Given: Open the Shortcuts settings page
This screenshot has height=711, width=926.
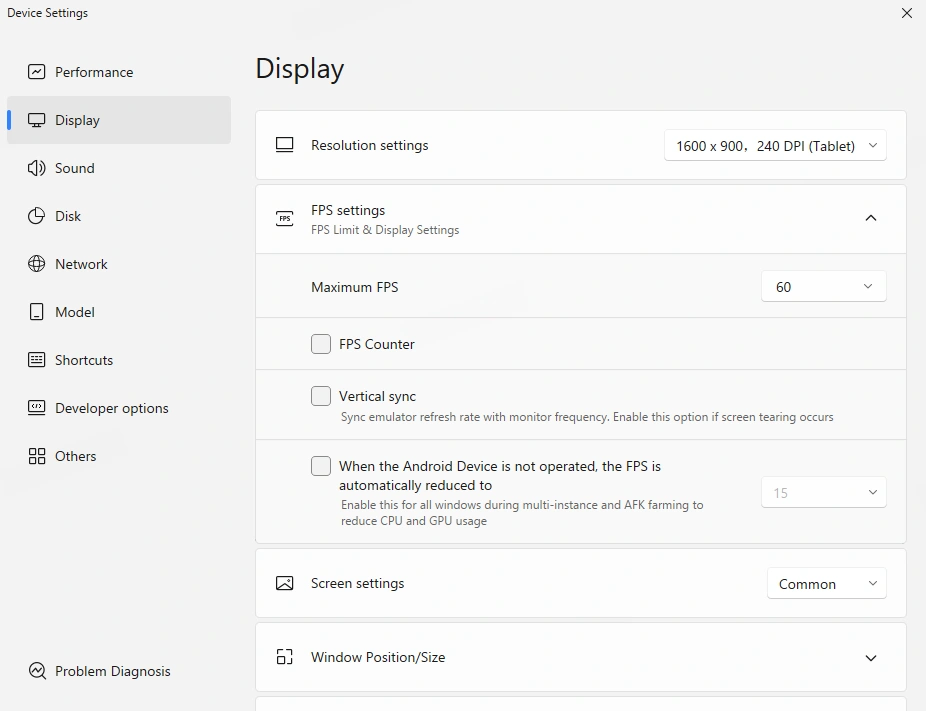Looking at the screenshot, I should pyautogui.click(x=119, y=360).
